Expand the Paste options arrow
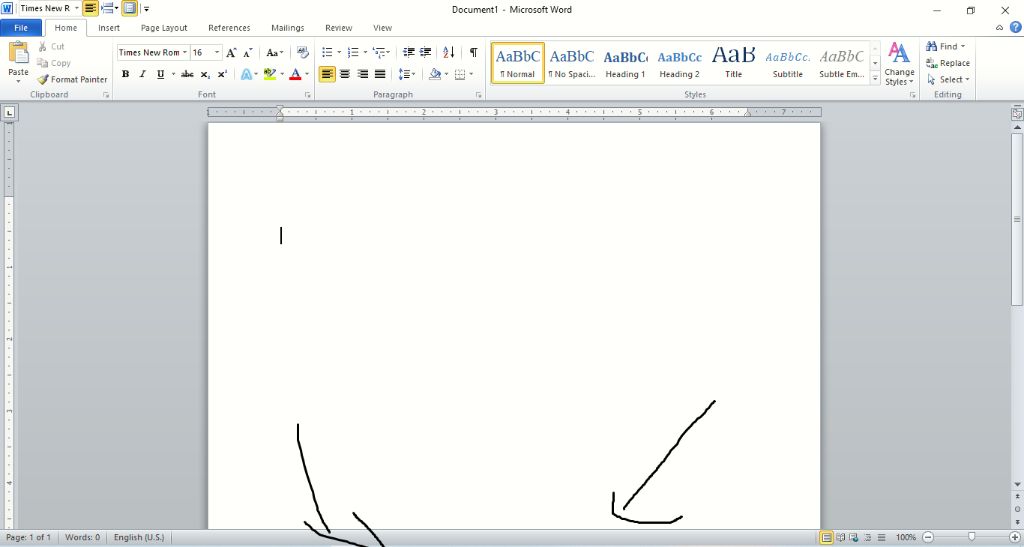Viewport: 1024px width, 547px height. (18, 81)
